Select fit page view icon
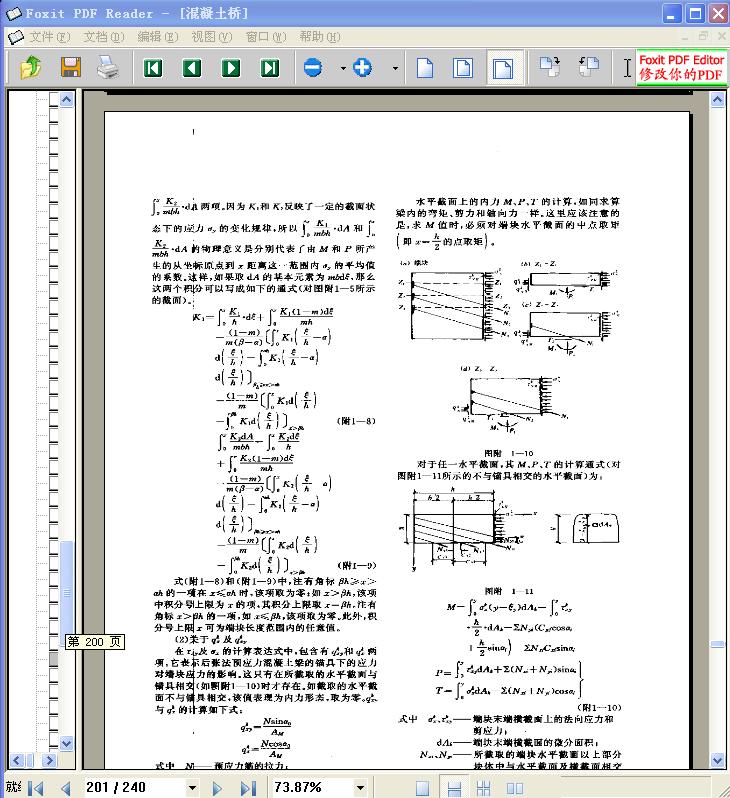Image resolution: width=730 pixels, height=798 pixels. coord(463,68)
